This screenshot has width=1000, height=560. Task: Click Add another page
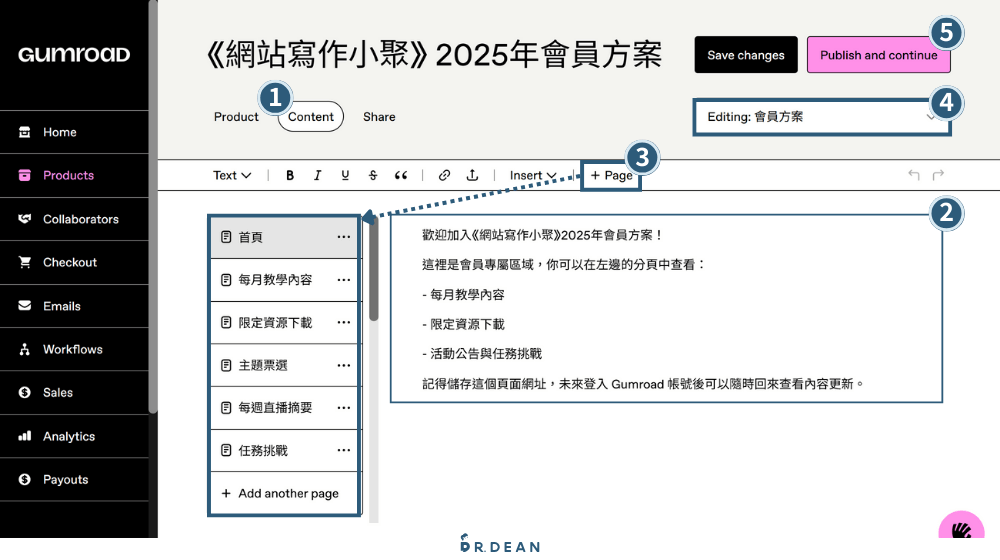pyautogui.click(x=285, y=493)
